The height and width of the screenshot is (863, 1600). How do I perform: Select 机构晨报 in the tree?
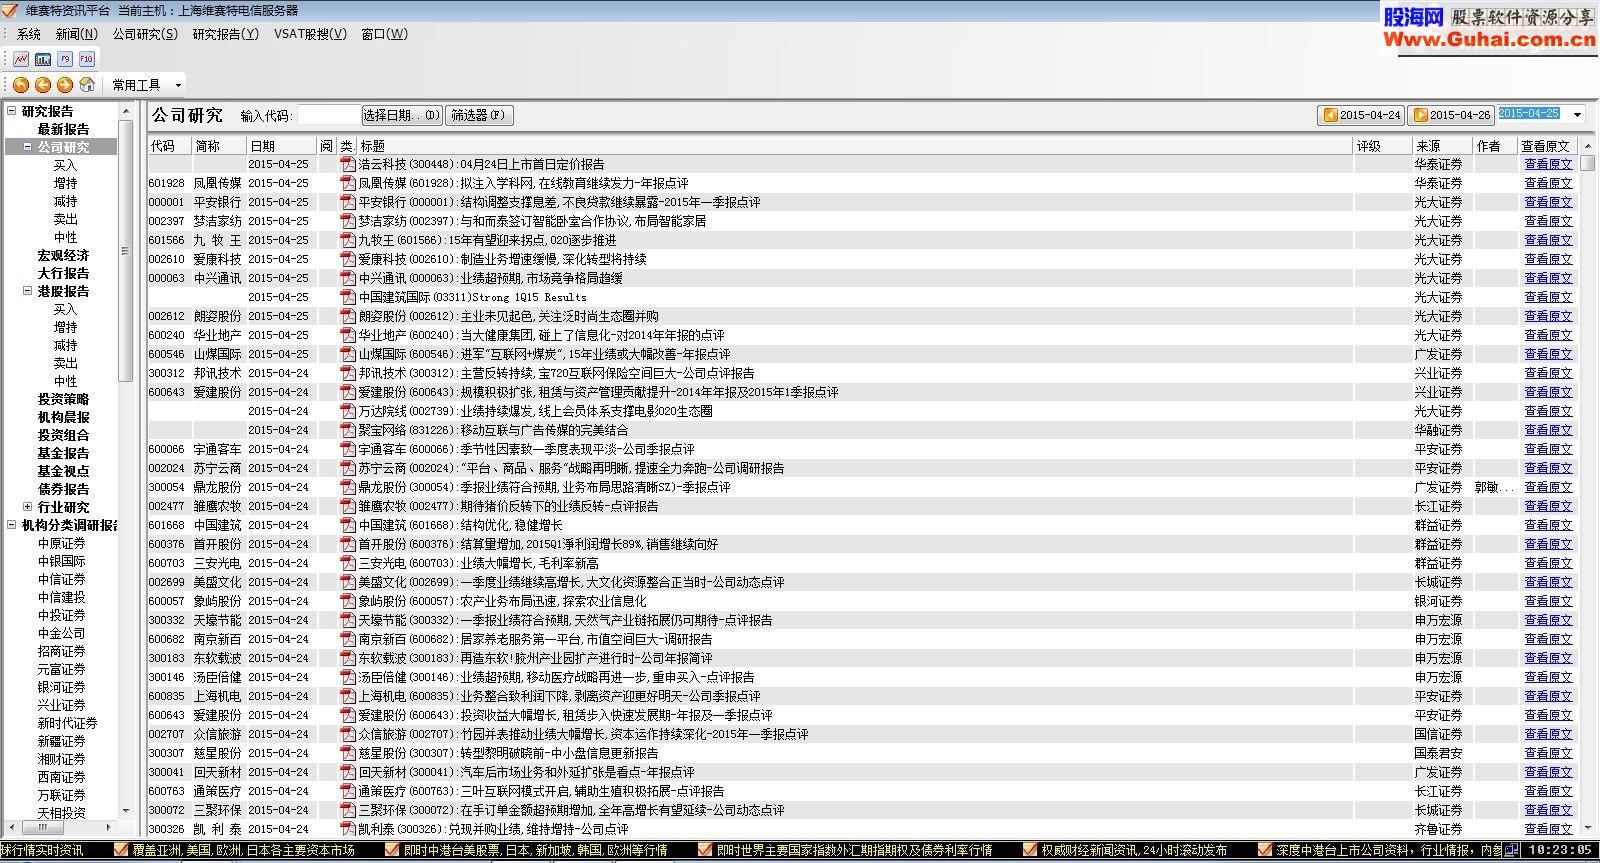pyautogui.click(x=63, y=417)
